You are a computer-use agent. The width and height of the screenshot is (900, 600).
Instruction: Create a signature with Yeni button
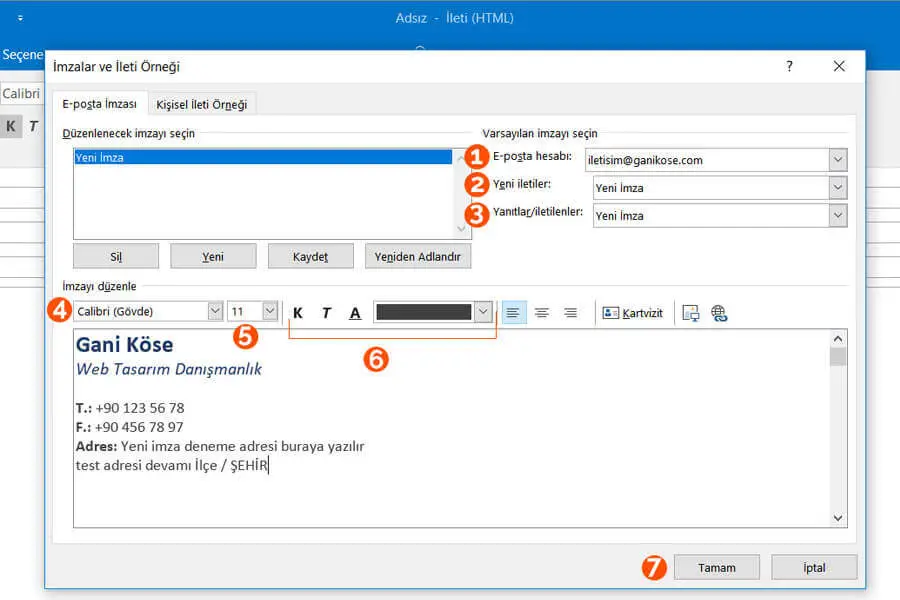(x=213, y=257)
